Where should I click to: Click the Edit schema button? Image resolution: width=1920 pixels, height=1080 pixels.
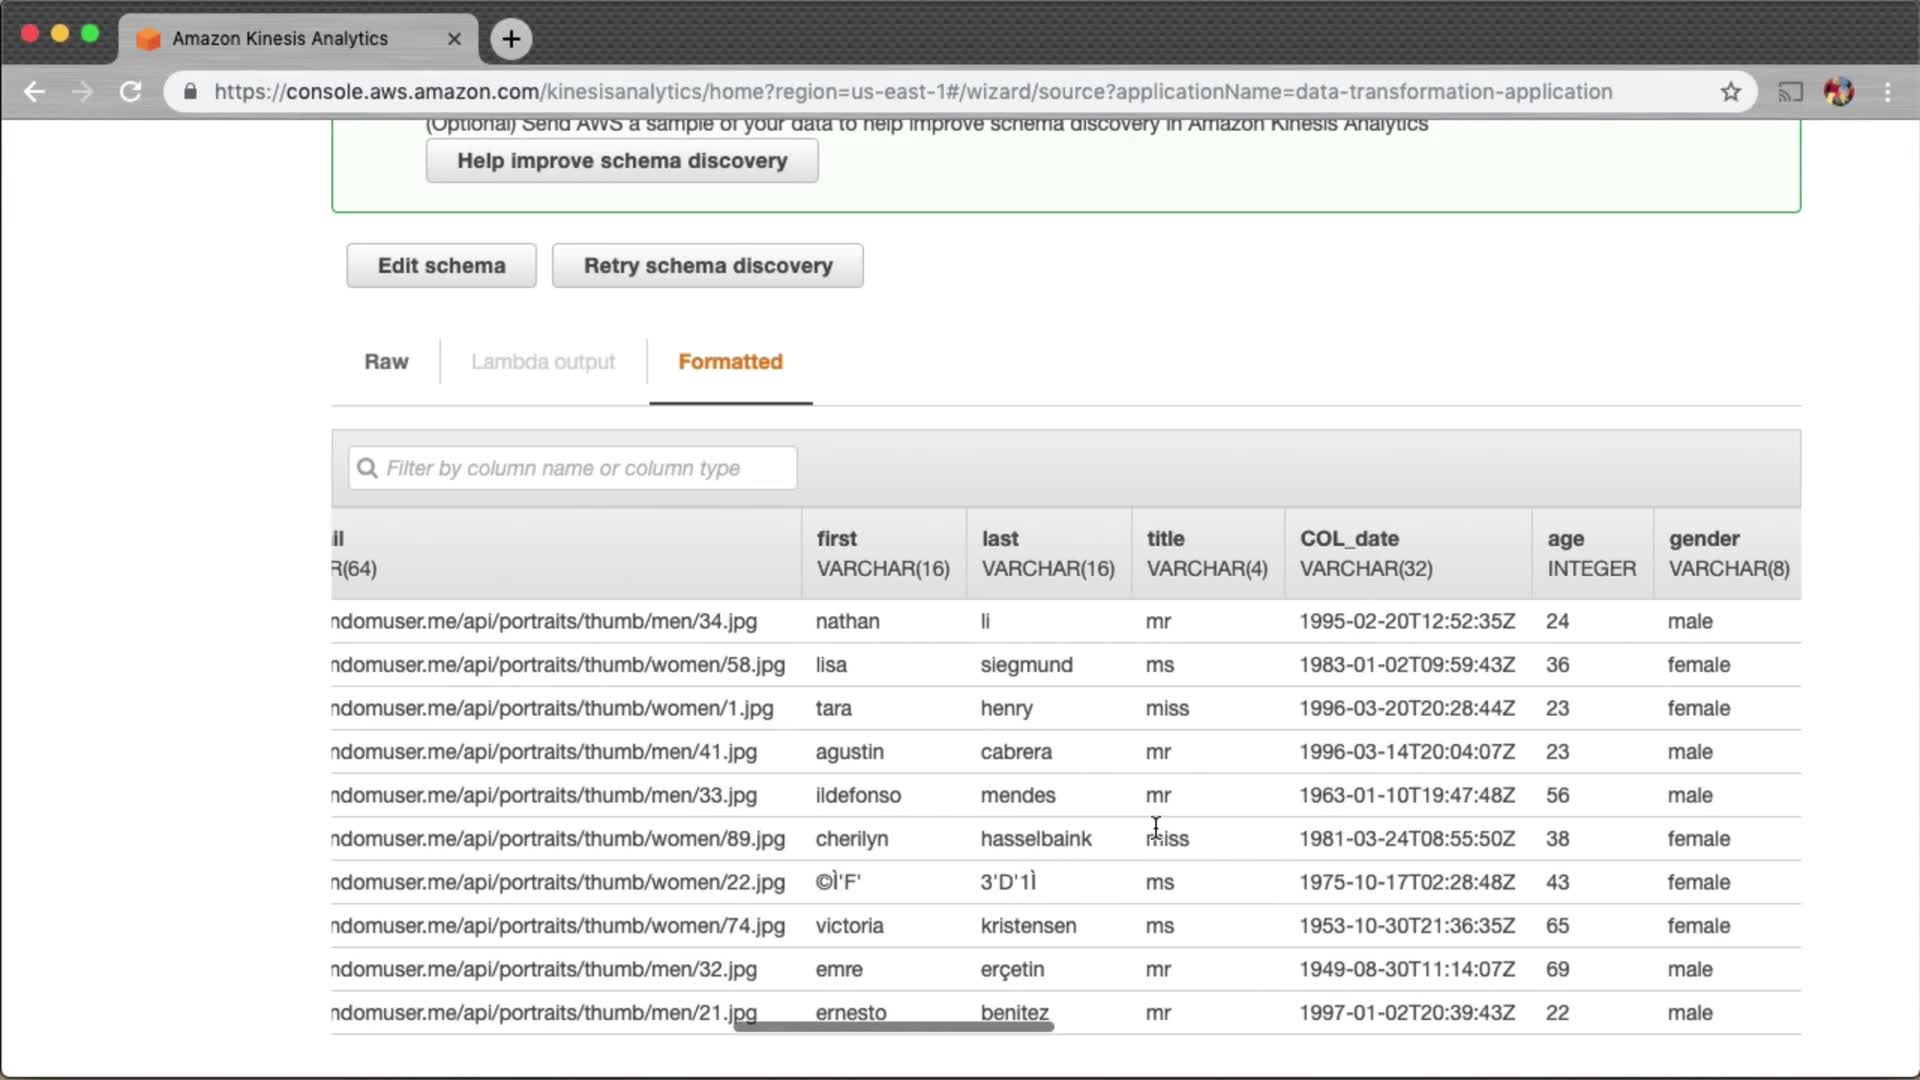pos(441,266)
